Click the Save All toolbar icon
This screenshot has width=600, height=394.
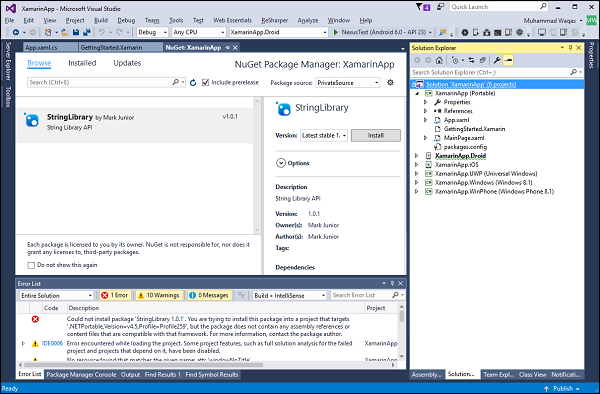pyautogui.click(x=87, y=32)
